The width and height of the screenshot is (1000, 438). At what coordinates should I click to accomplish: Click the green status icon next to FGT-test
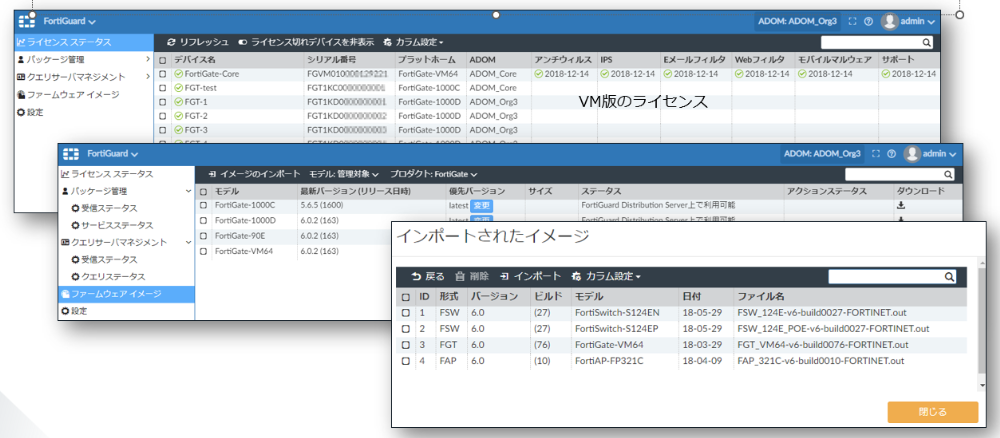(x=179, y=88)
